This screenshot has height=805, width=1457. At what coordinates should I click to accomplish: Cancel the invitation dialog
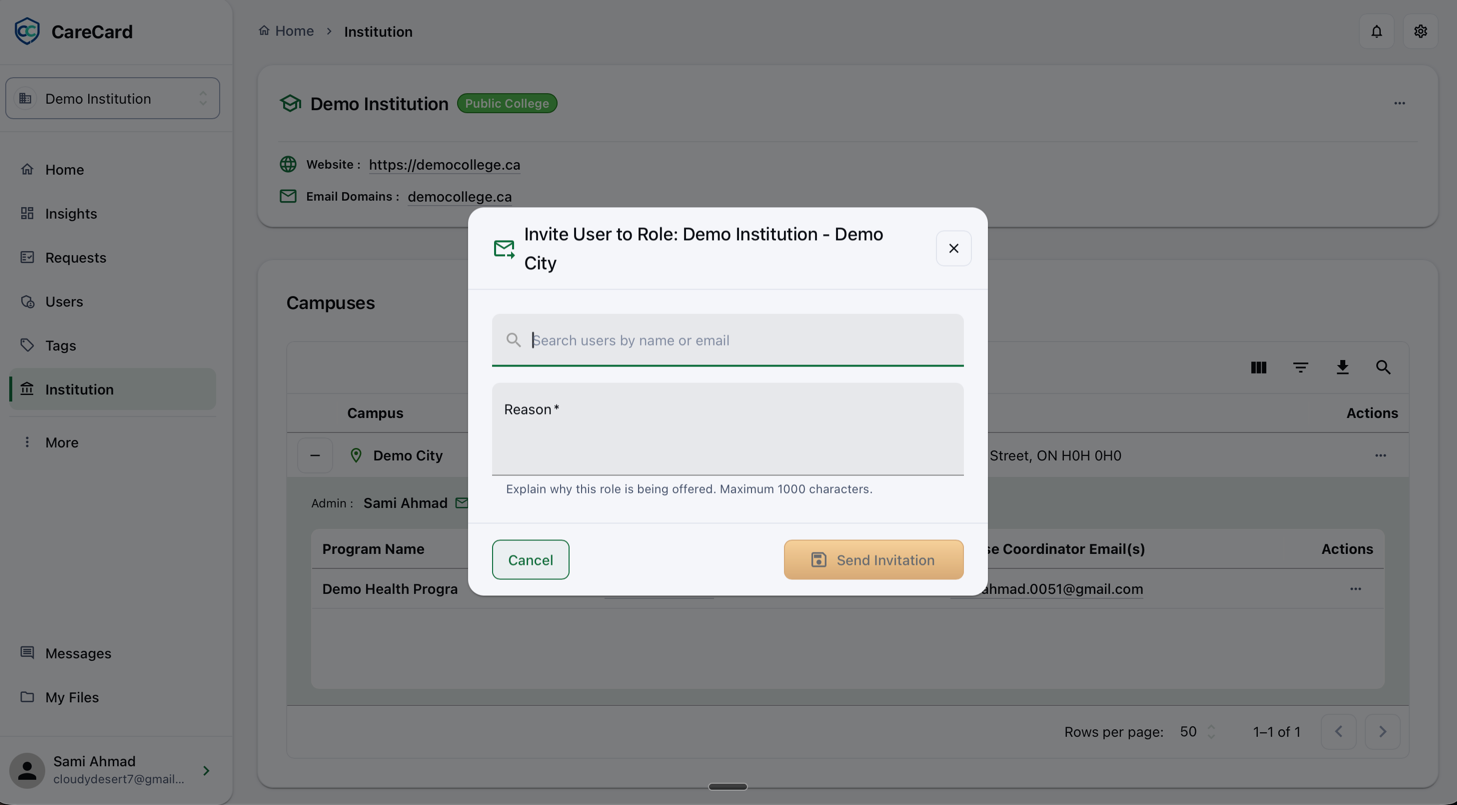coord(531,560)
